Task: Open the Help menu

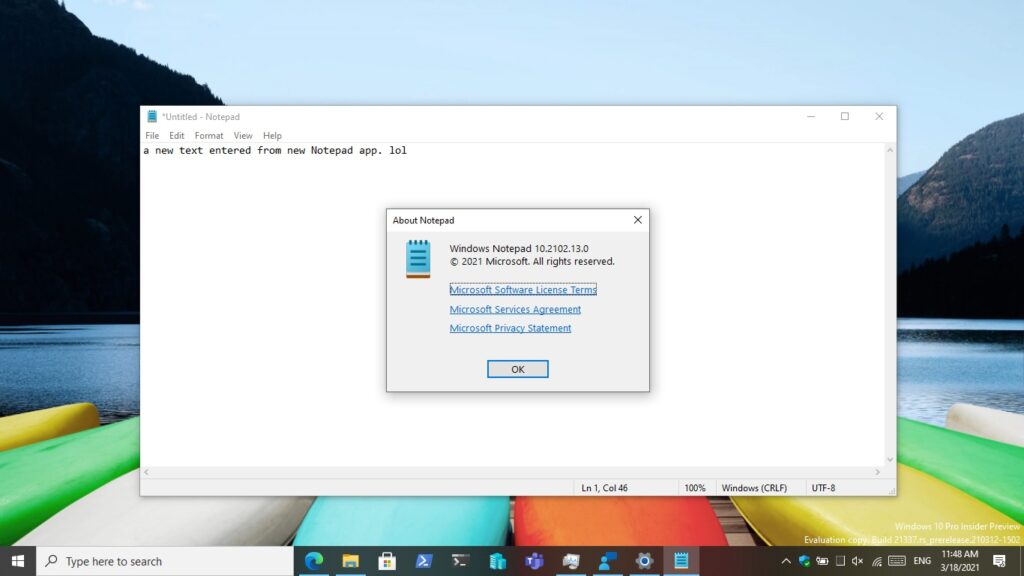Action: [271, 135]
